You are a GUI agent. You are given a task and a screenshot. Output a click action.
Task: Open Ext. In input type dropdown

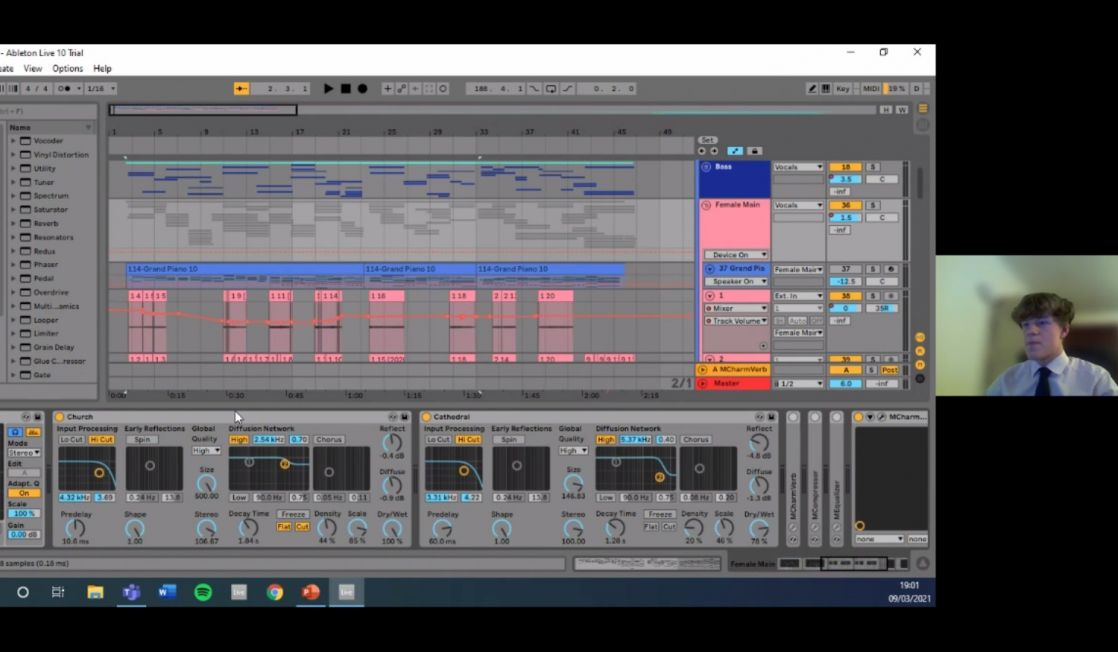point(798,295)
